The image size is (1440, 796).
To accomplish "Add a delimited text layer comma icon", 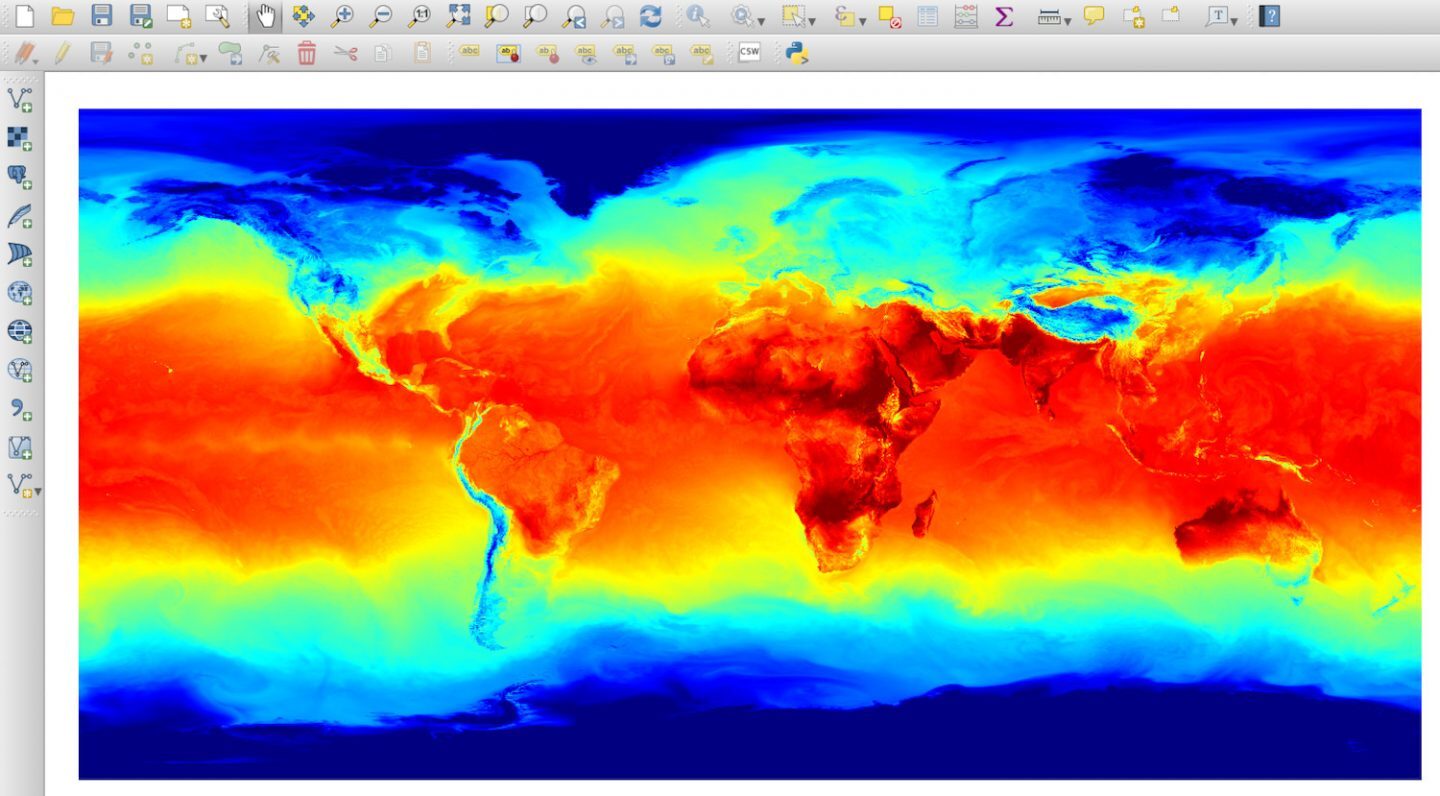I will 20,409.
